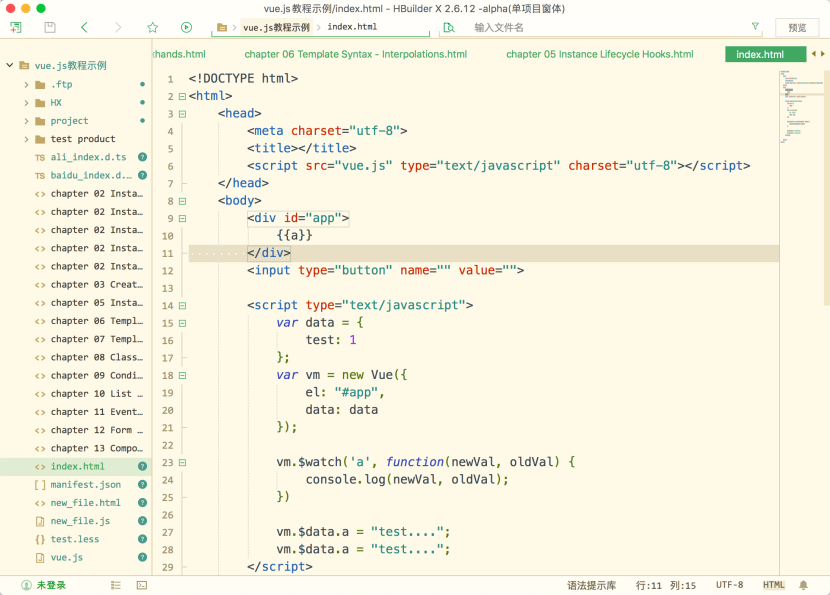Click the status badge beside new_file.js
Viewport: 830px width, 595px height.
coord(142,521)
